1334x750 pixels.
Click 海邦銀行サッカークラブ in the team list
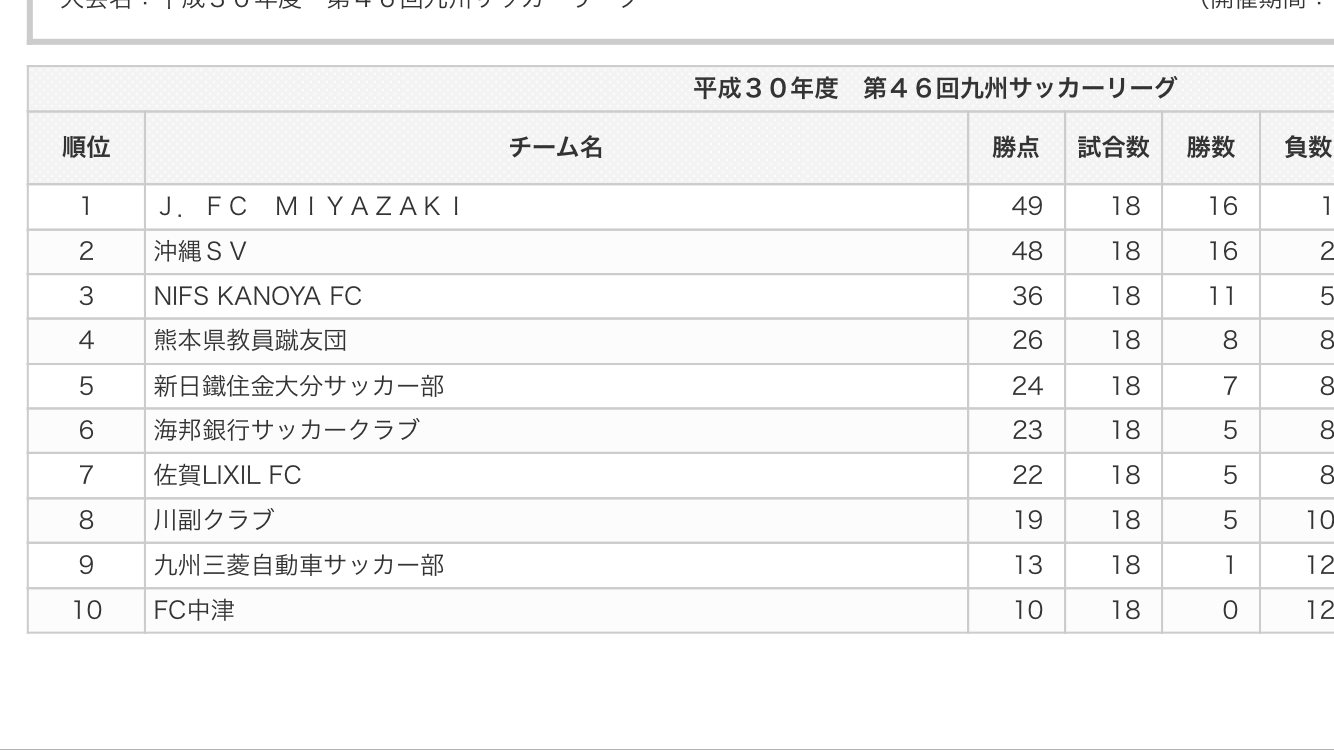(x=287, y=430)
